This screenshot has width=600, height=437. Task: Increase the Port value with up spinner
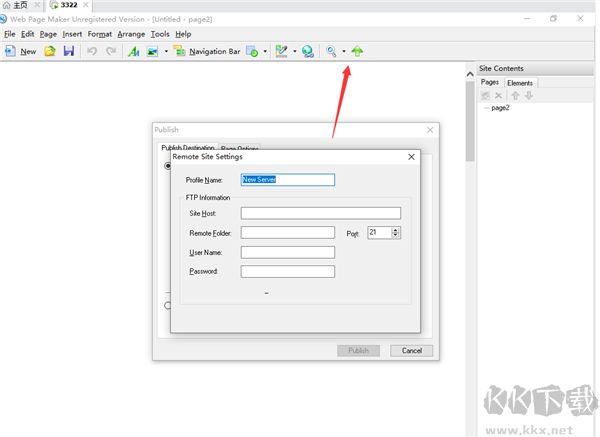[x=396, y=230]
